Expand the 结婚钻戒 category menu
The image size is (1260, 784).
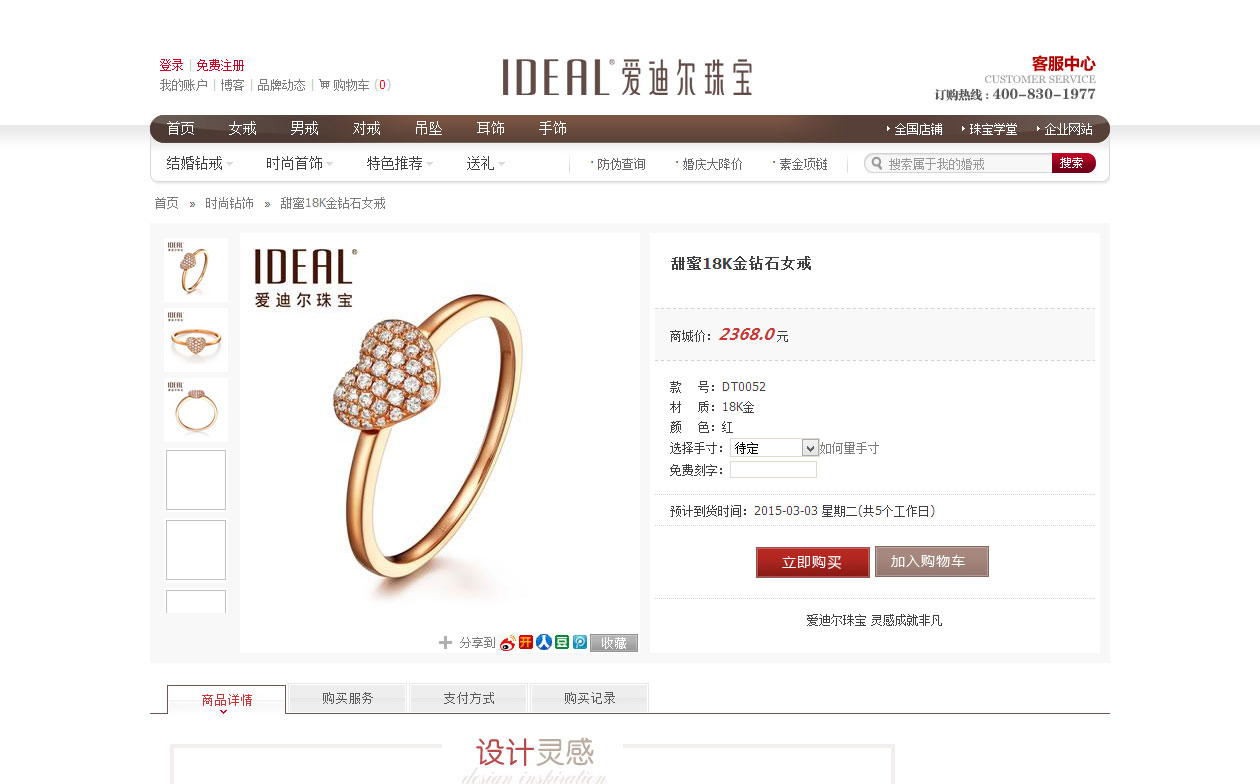200,163
